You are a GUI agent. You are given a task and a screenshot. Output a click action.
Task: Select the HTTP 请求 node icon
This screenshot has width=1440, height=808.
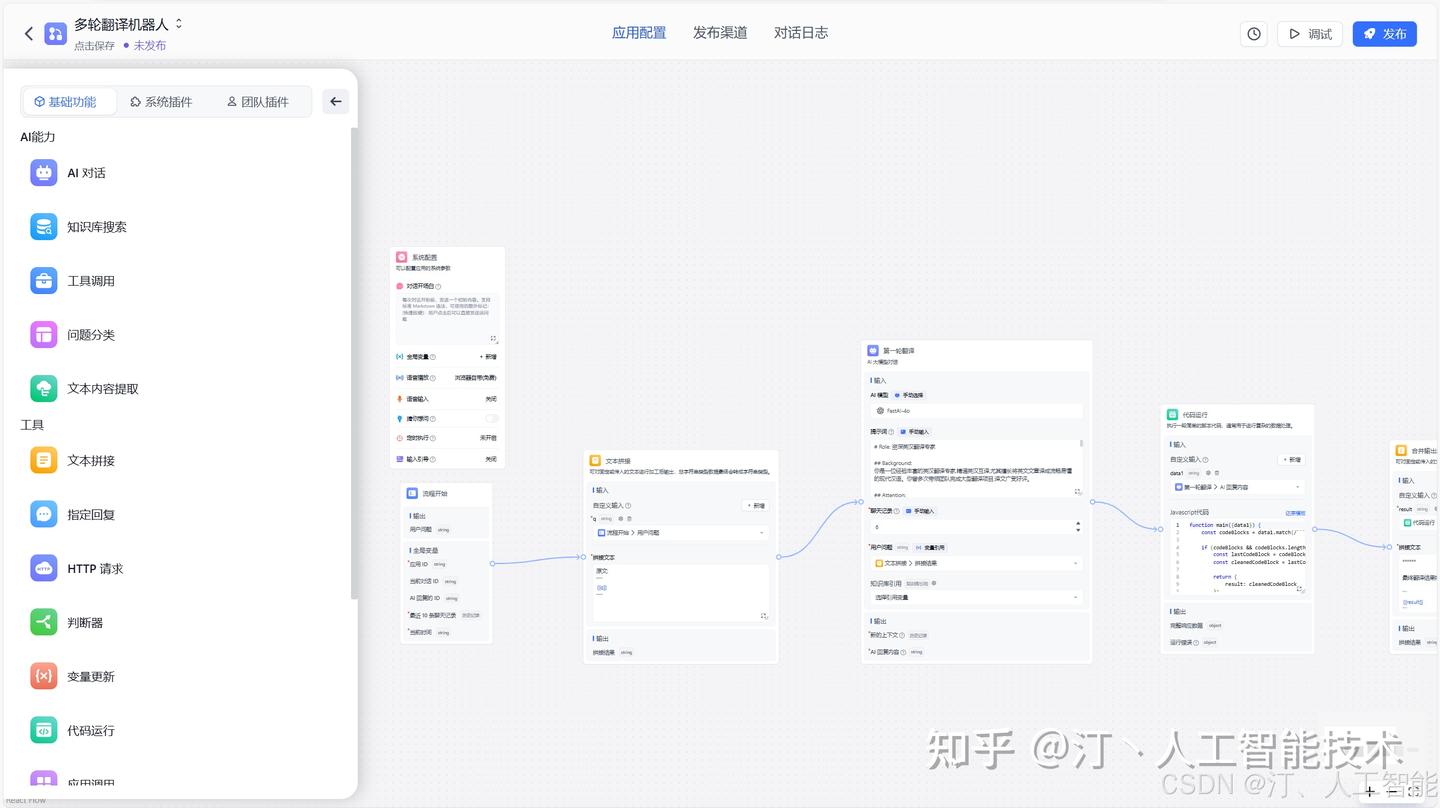43,568
